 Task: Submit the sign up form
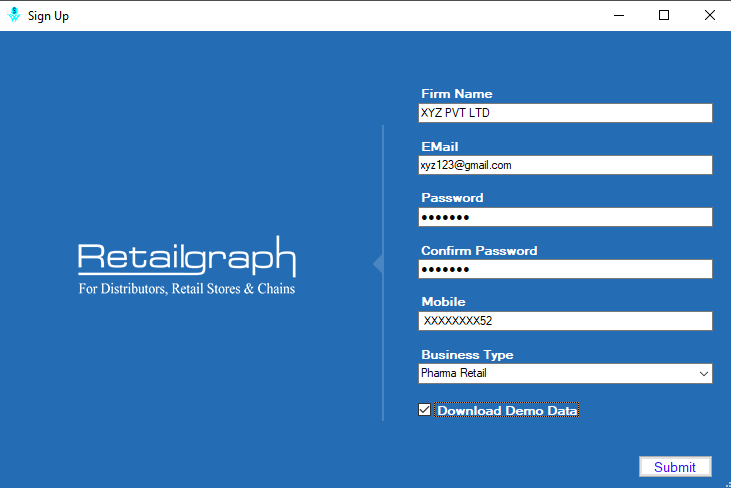pyautogui.click(x=675, y=467)
